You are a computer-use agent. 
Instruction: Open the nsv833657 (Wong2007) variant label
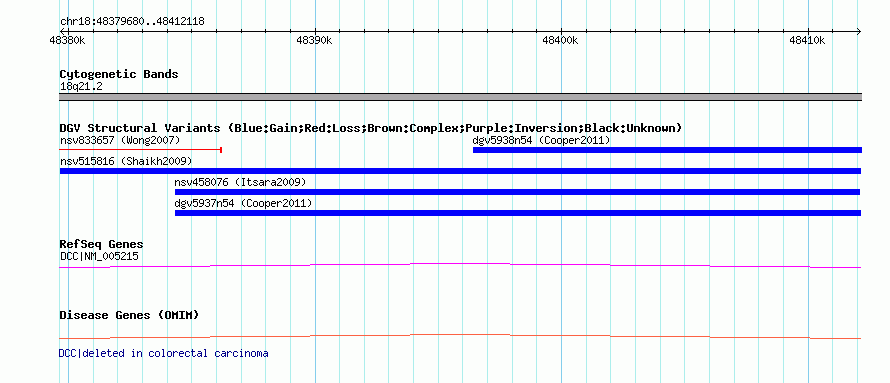[x=120, y=140]
